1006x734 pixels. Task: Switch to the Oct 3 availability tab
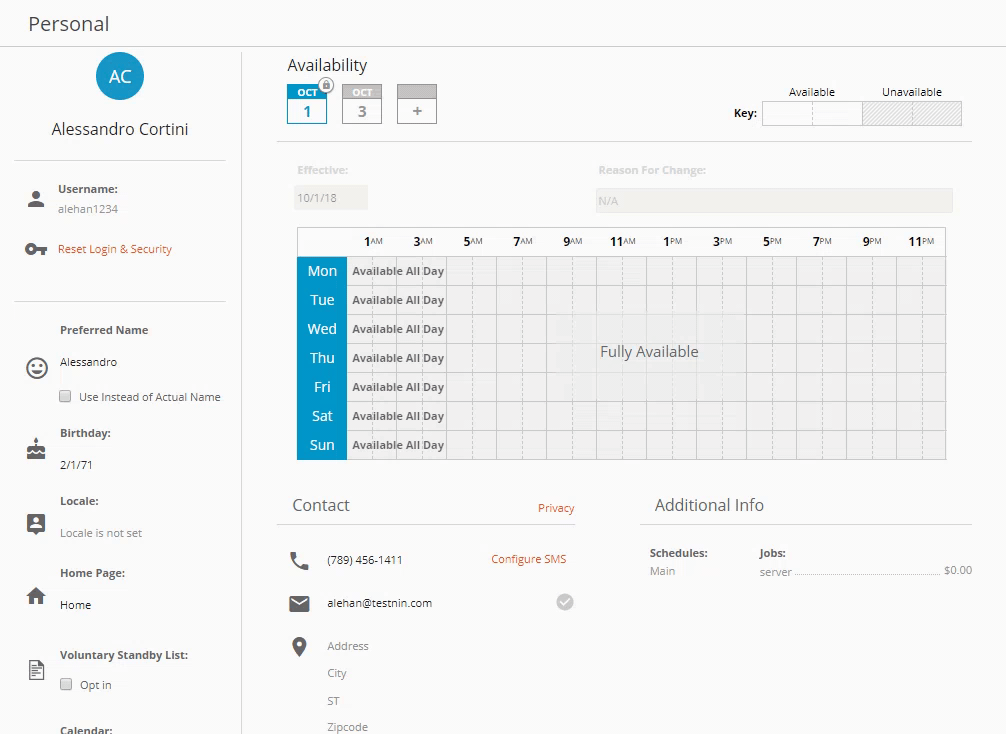pyautogui.click(x=362, y=104)
